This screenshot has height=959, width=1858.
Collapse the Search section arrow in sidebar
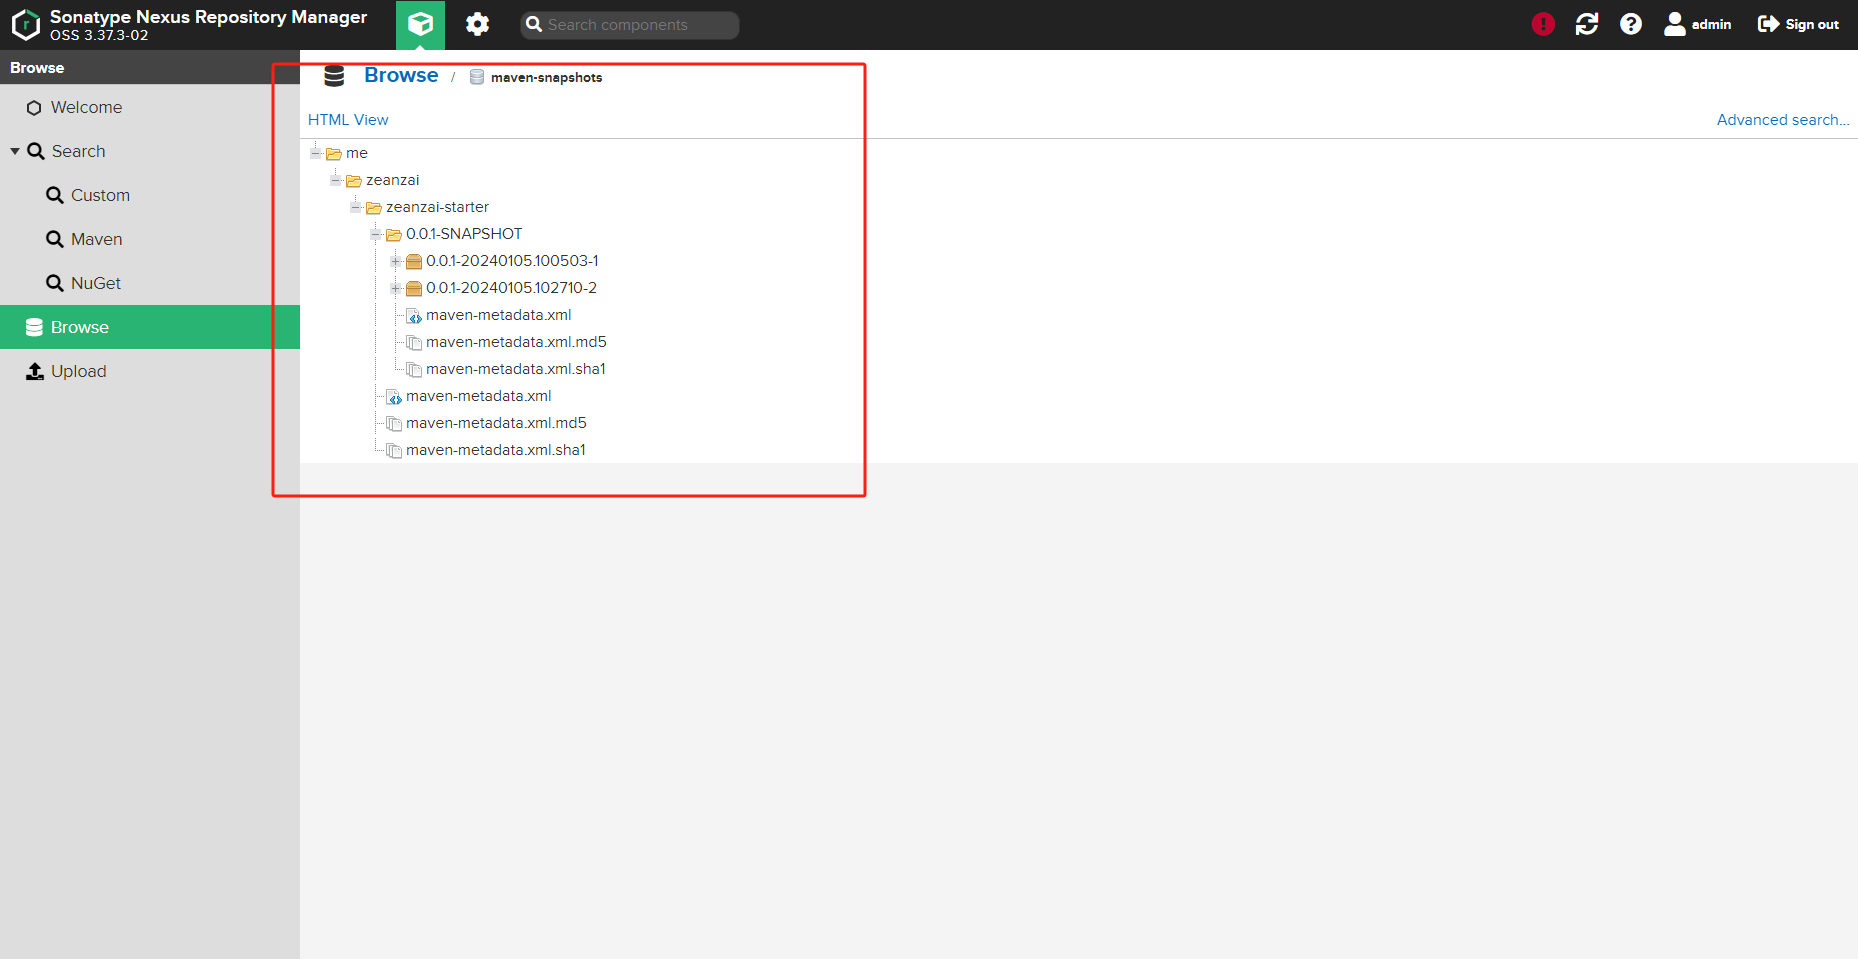(x=15, y=152)
